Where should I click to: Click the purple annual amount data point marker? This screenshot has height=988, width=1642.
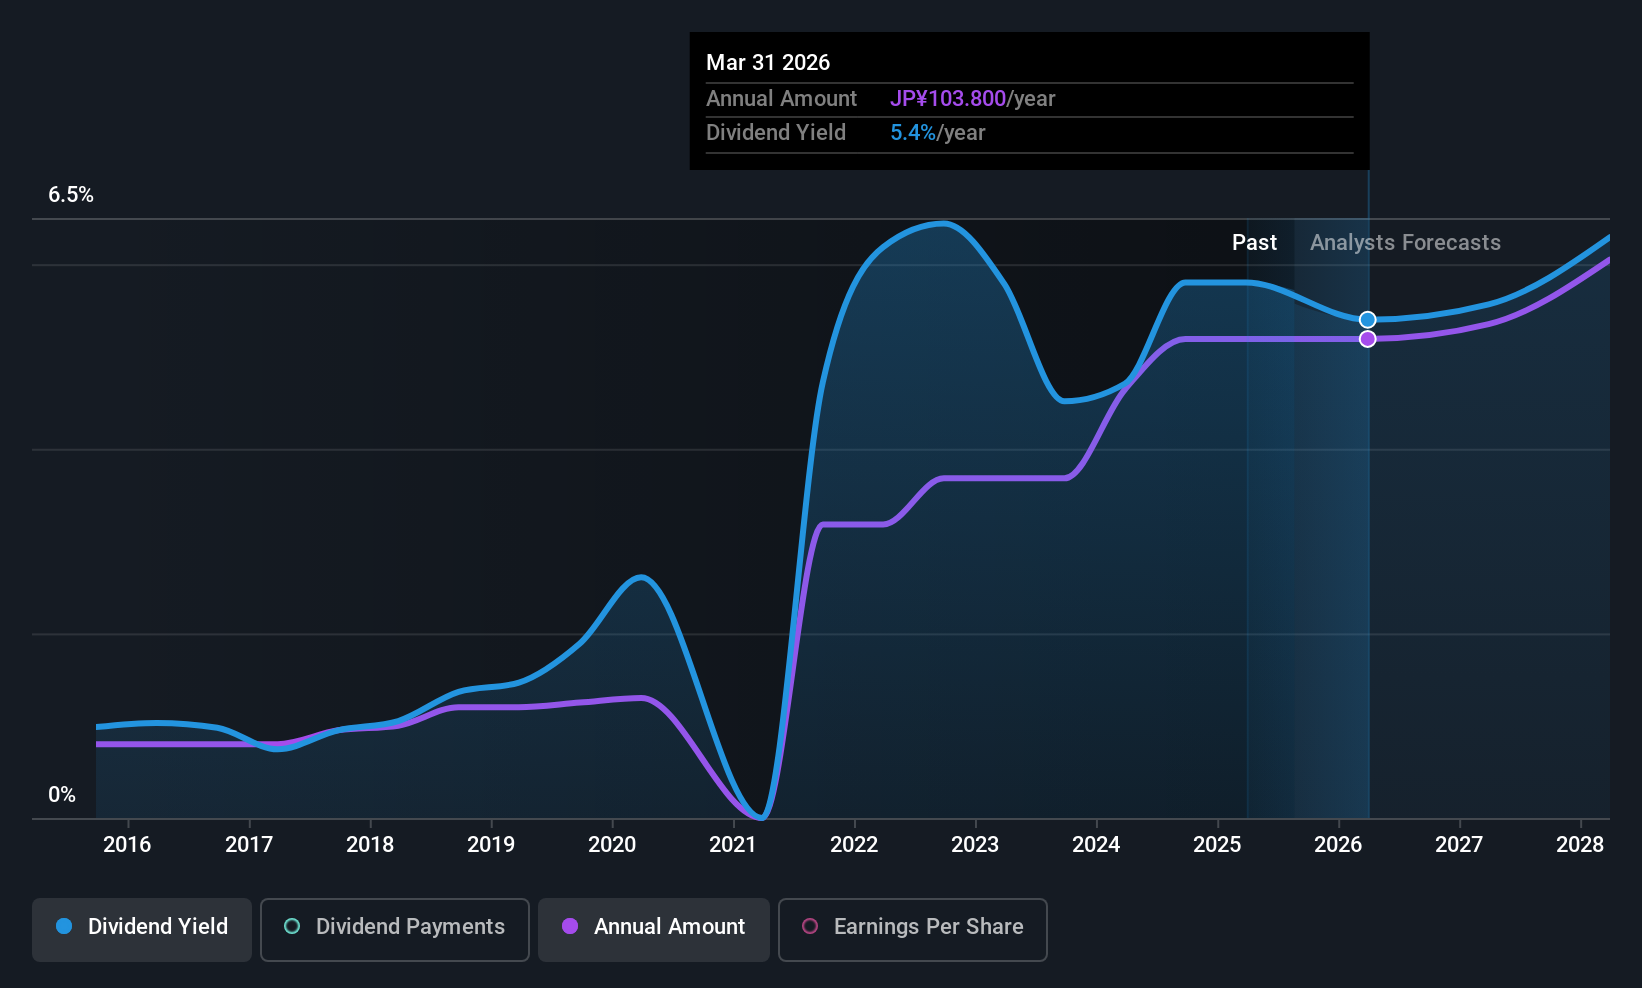1367,339
